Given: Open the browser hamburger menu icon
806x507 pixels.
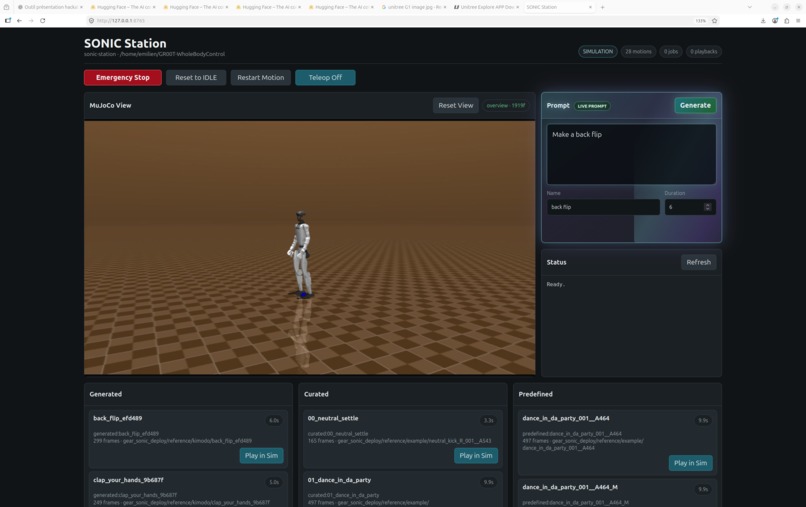Looking at the screenshot, I should (798, 21).
